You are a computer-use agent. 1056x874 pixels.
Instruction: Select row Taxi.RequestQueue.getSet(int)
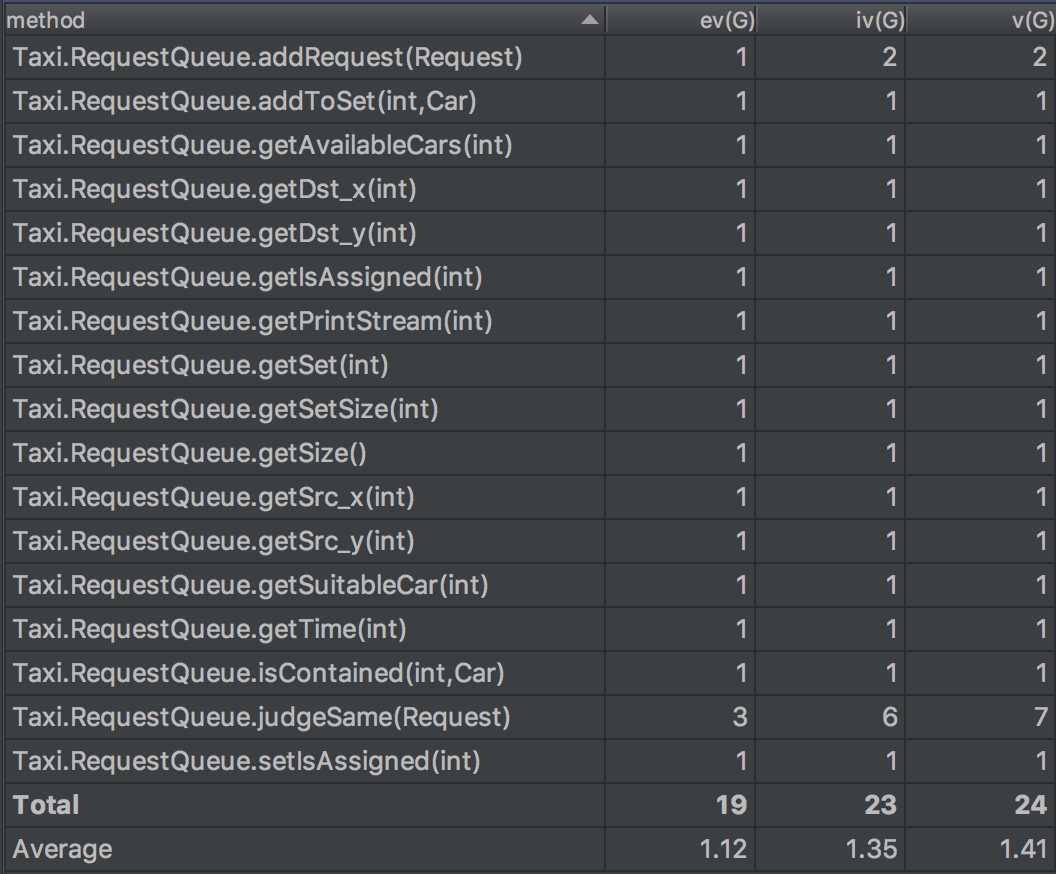528,365
